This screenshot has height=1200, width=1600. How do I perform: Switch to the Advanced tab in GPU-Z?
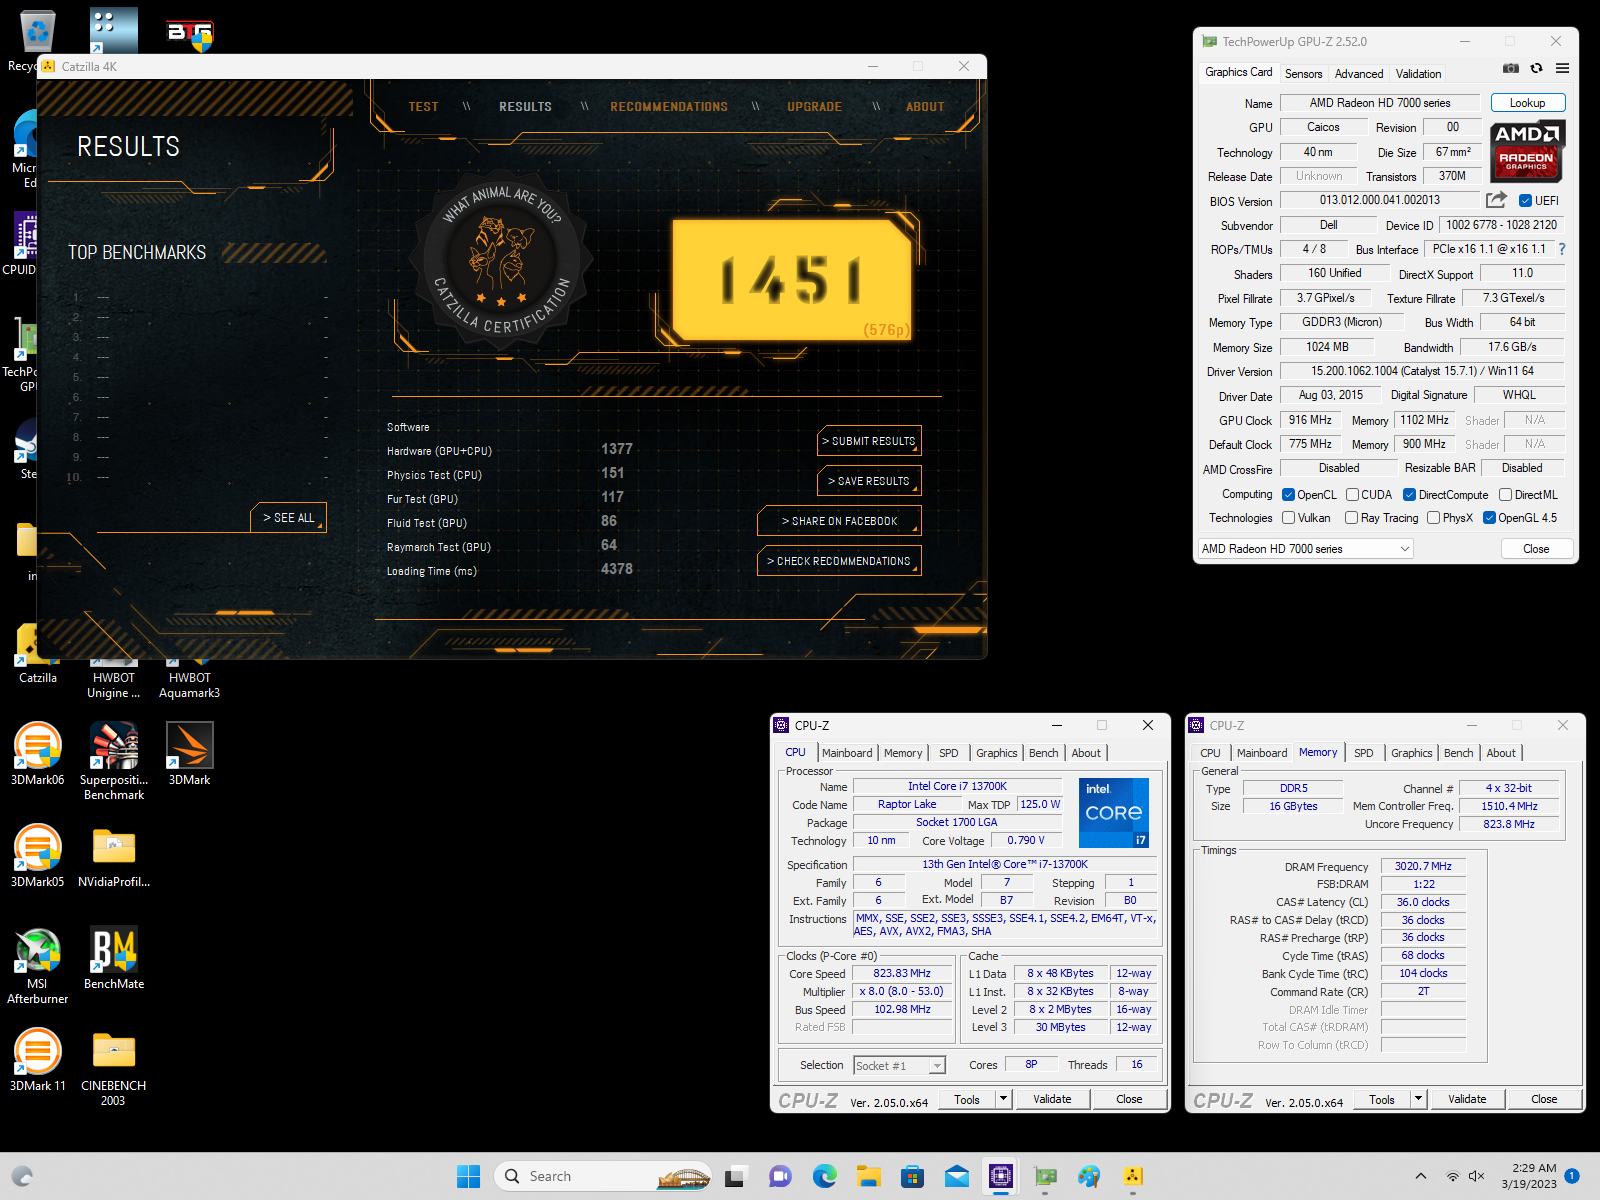[1359, 74]
